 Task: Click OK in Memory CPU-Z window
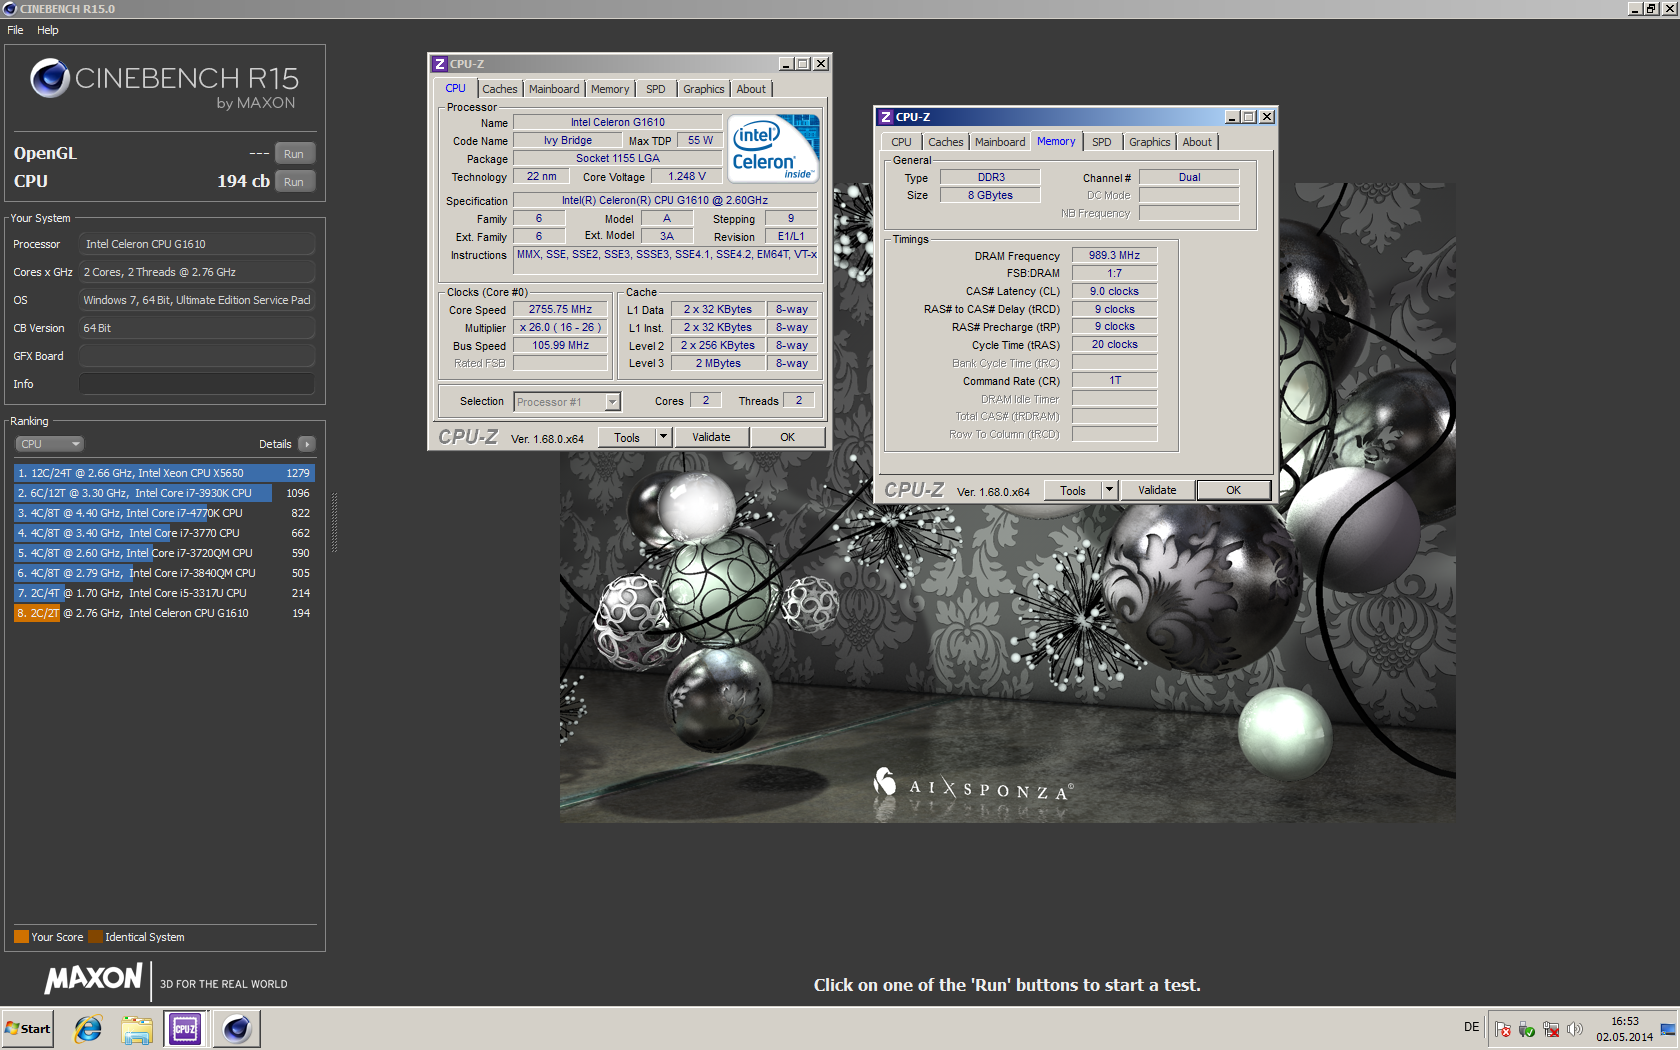[1234, 490]
